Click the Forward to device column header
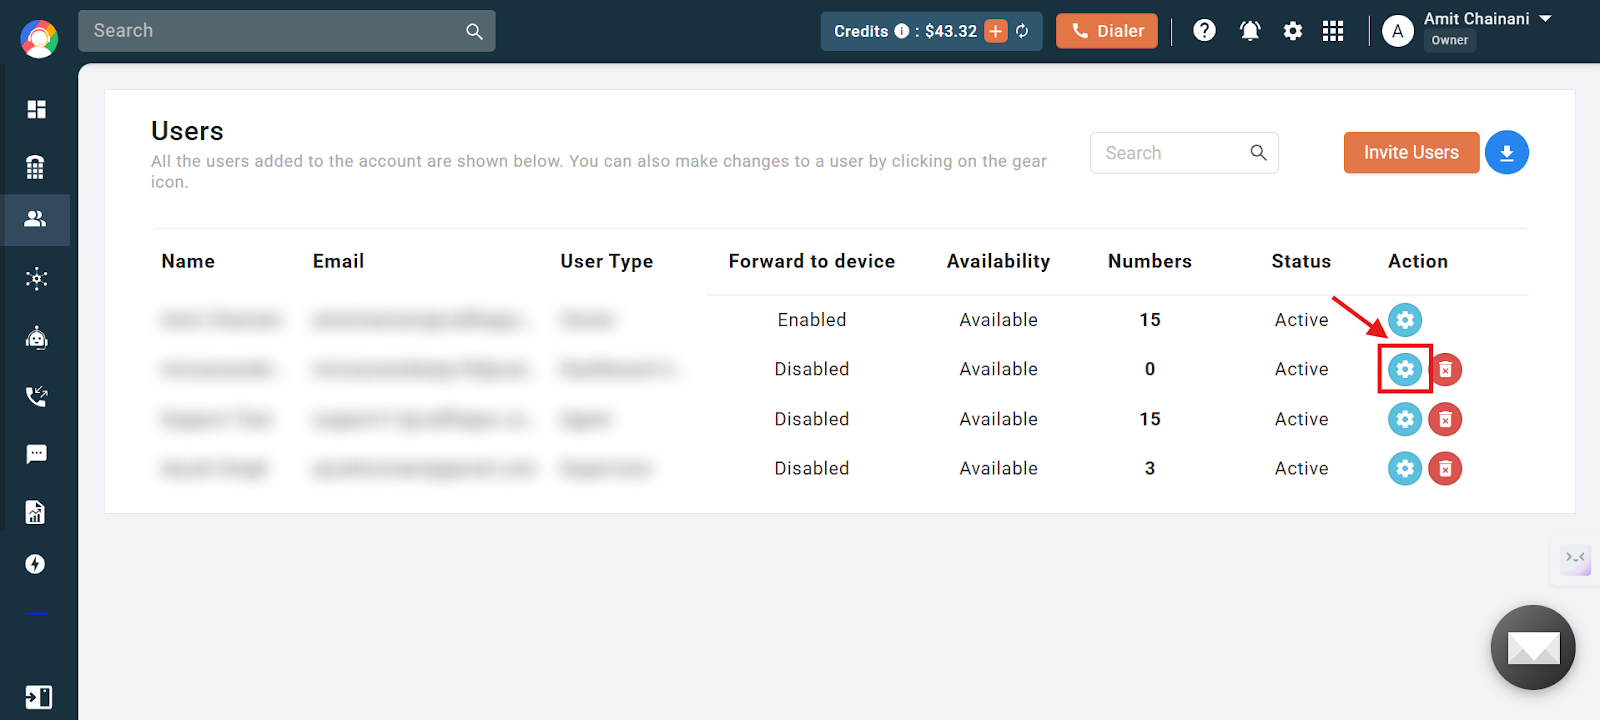Image resolution: width=1600 pixels, height=720 pixels. [812, 261]
